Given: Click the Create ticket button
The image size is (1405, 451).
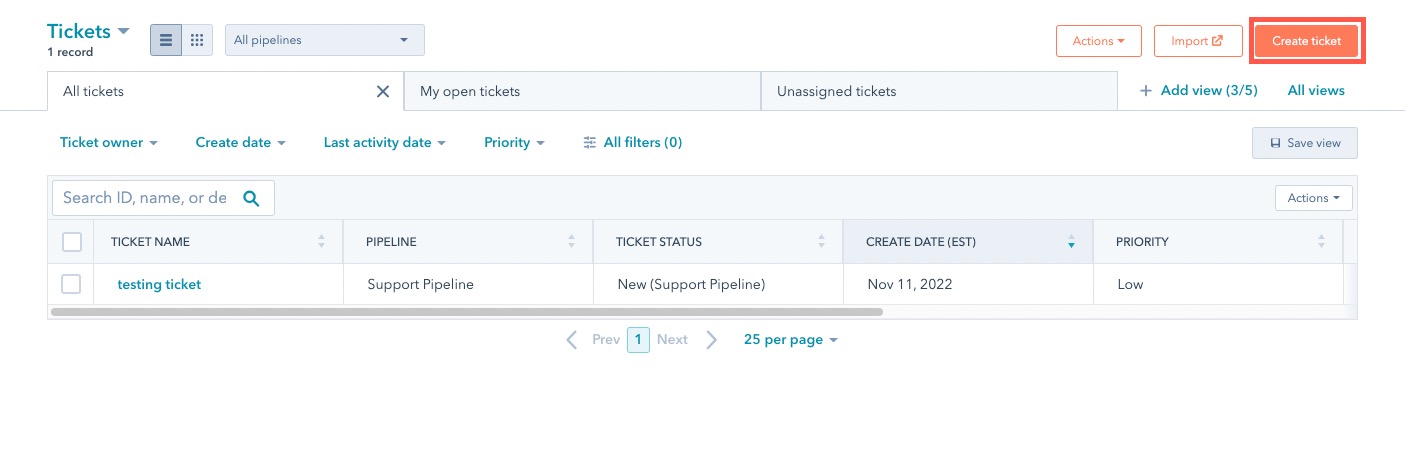Looking at the screenshot, I should [x=1308, y=41].
